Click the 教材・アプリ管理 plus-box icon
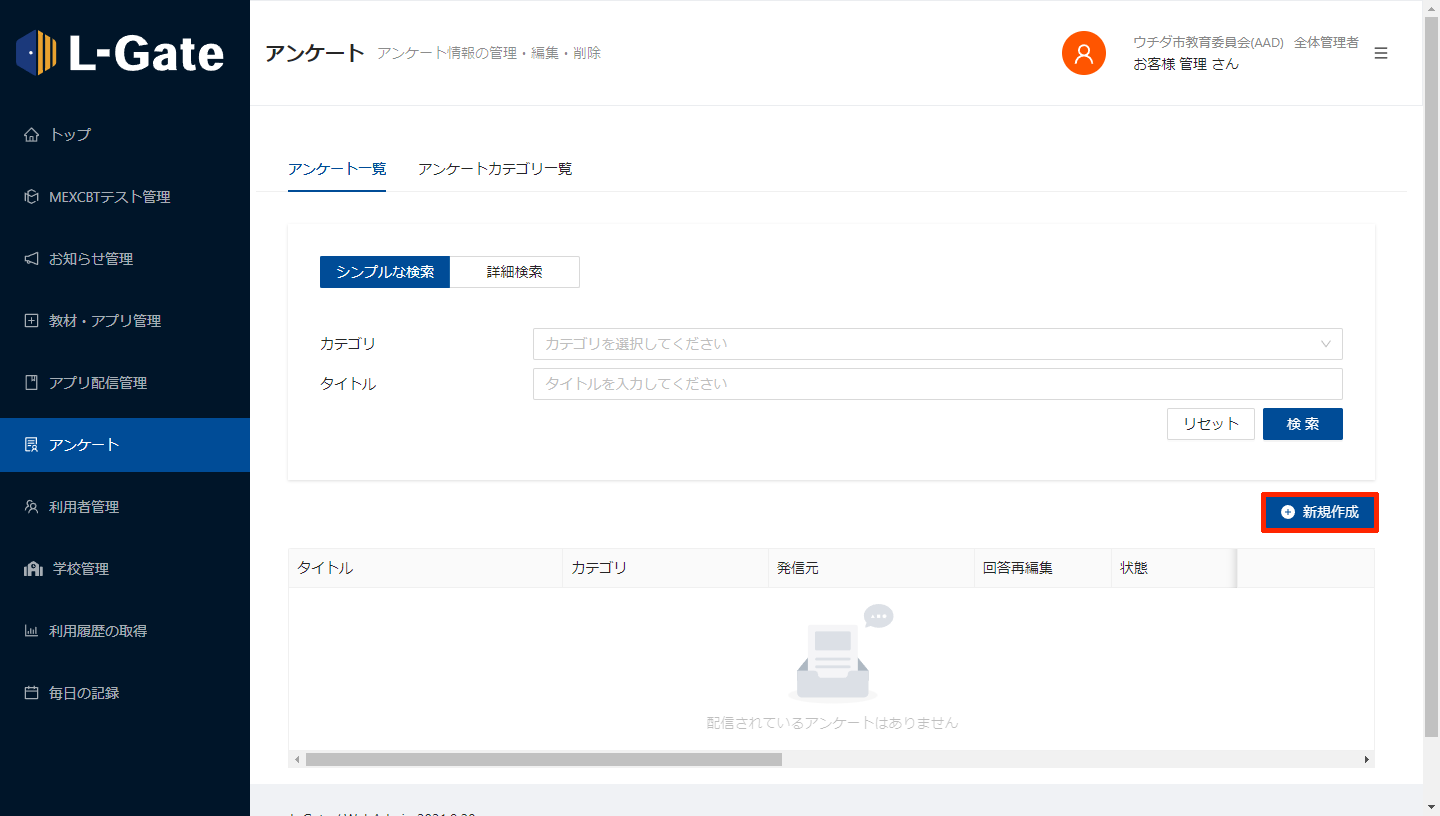This screenshot has width=1440, height=816. coord(31,321)
